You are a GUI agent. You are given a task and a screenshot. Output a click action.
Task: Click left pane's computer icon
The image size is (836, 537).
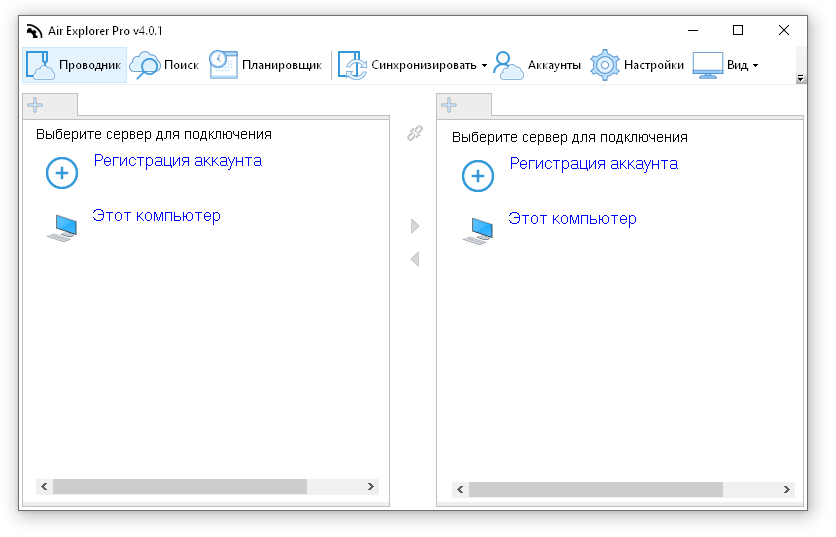[62, 228]
